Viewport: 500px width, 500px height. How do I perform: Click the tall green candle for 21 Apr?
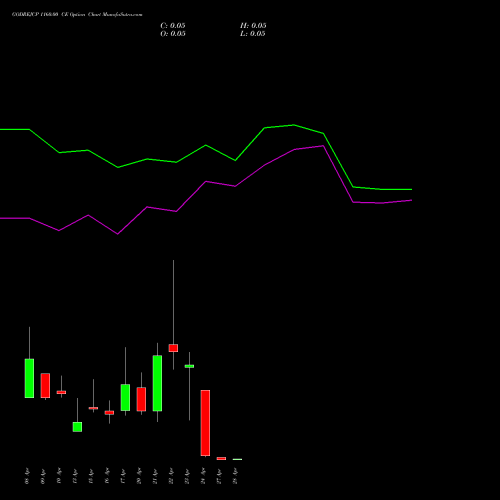[x=157, y=383]
